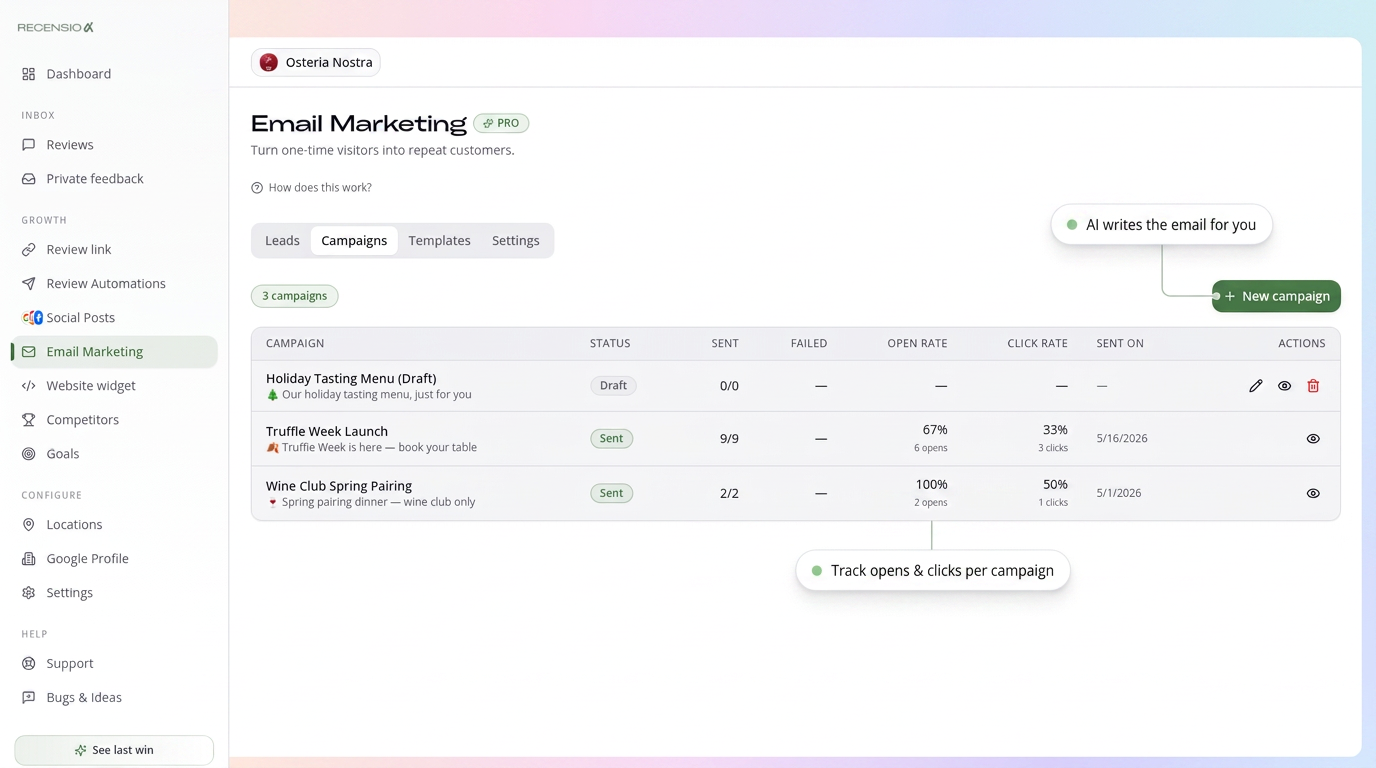Switch to the Leads tab
The image size is (1376, 768).
click(282, 241)
